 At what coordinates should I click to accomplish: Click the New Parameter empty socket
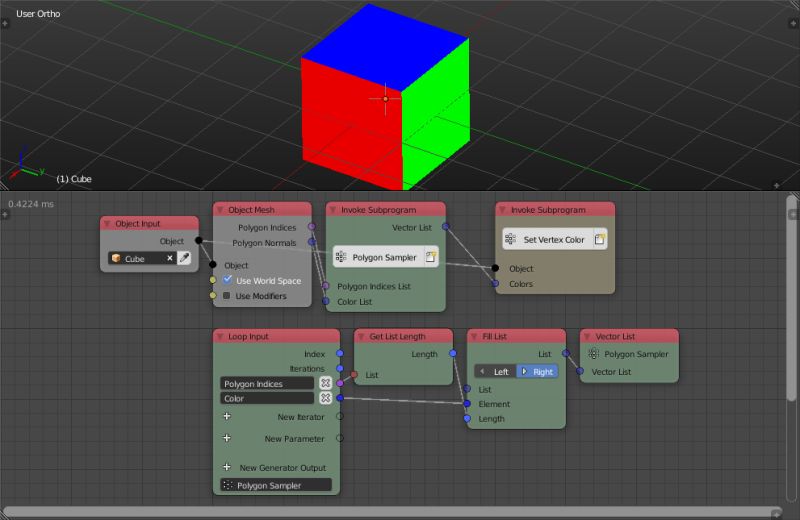(x=340, y=438)
